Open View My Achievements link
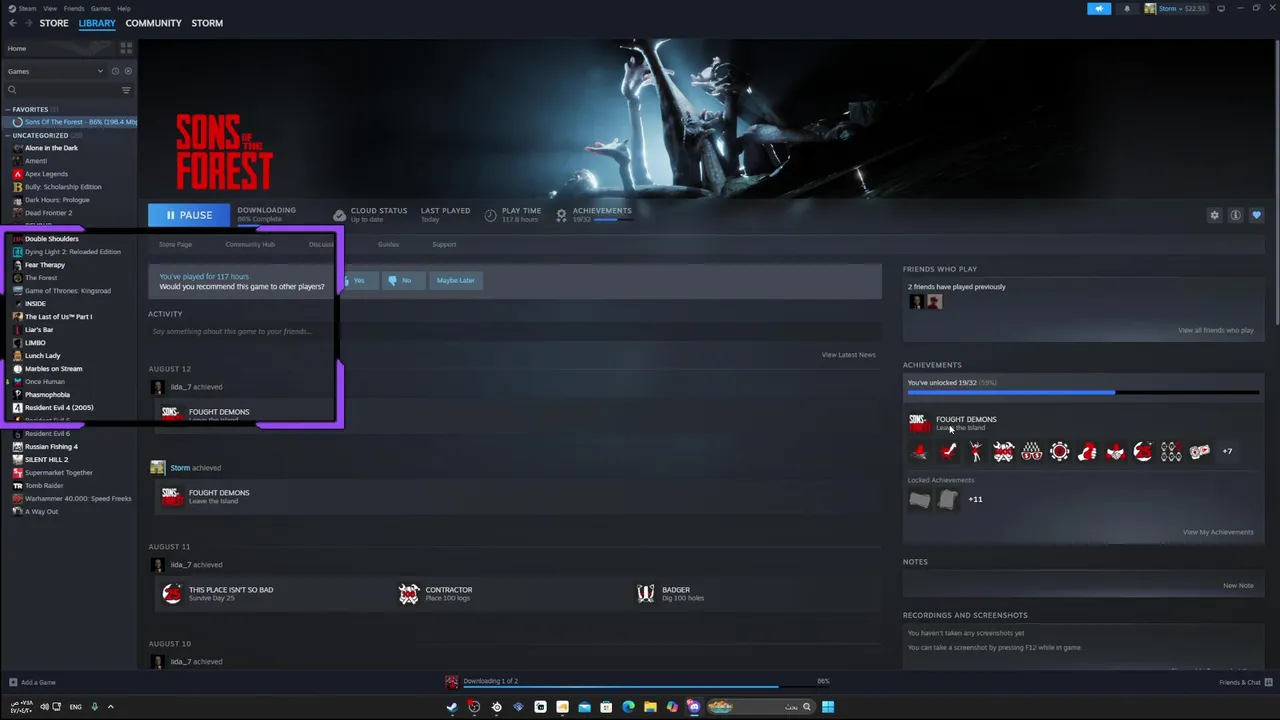1280x720 pixels. pos(1217,532)
